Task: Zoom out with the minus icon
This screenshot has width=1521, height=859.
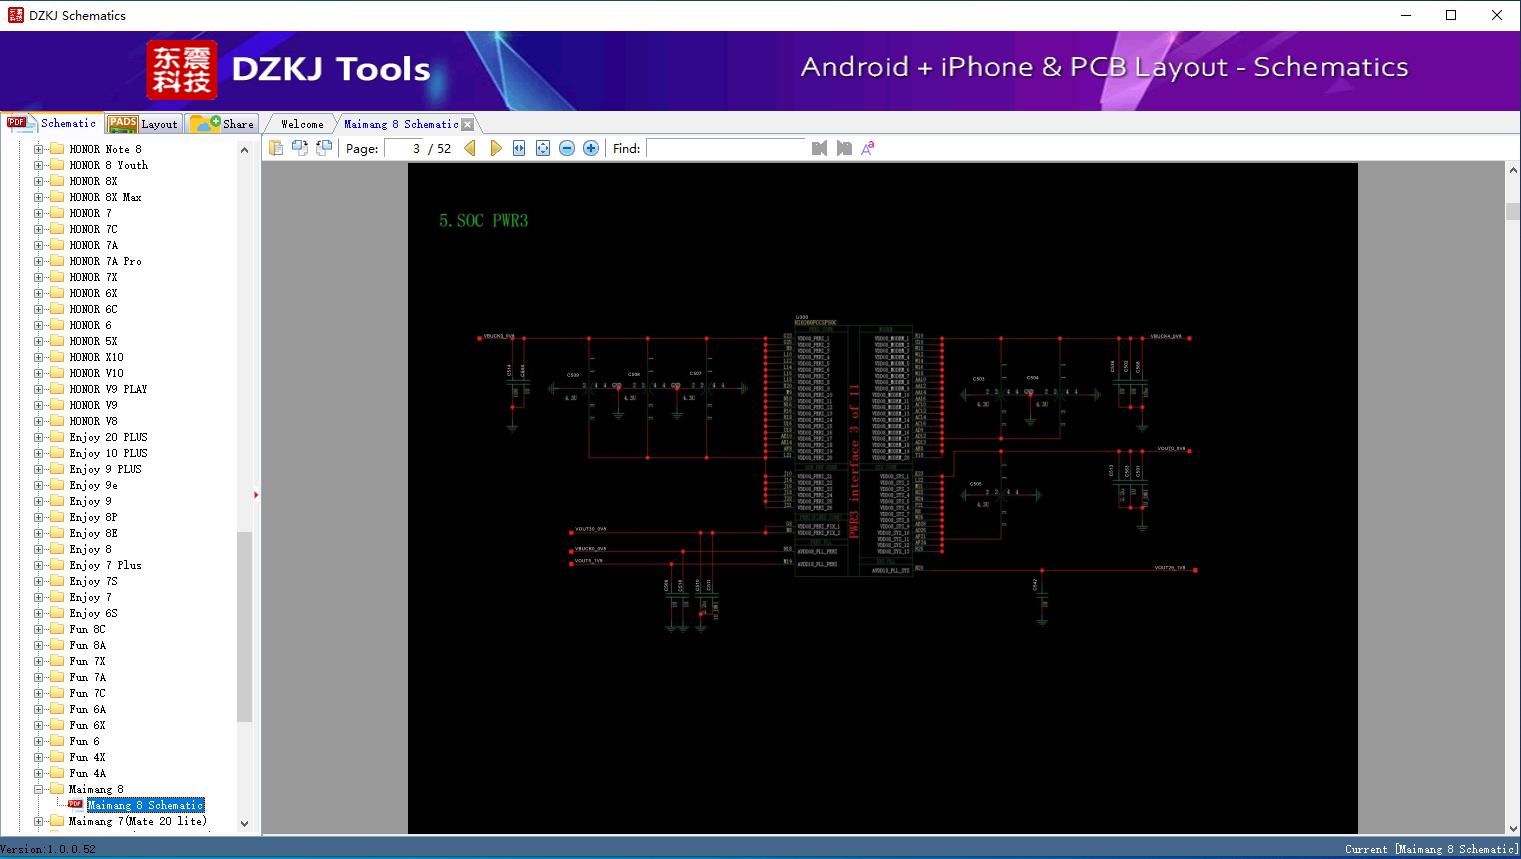Action: pyautogui.click(x=567, y=148)
